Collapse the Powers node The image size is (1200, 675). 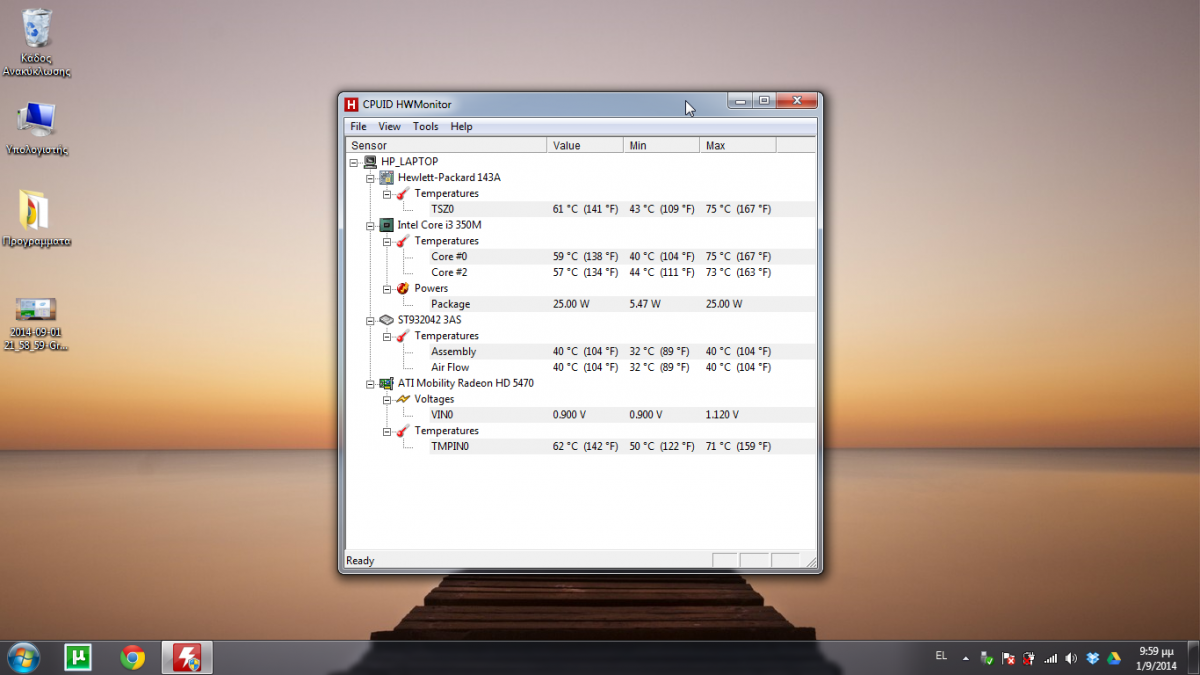[x=387, y=289]
